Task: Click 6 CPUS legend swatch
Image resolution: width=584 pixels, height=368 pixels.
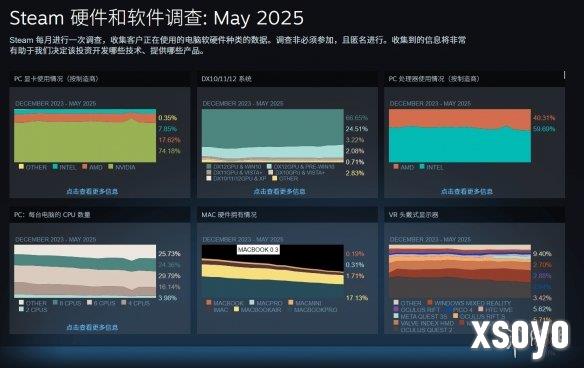Action: [89, 302]
